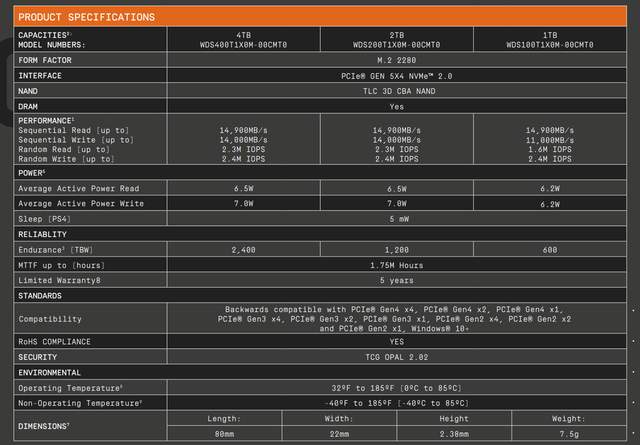Click model number WDS400T1X0M-00CMT0
The image size is (640, 445).
pos(243,45)
